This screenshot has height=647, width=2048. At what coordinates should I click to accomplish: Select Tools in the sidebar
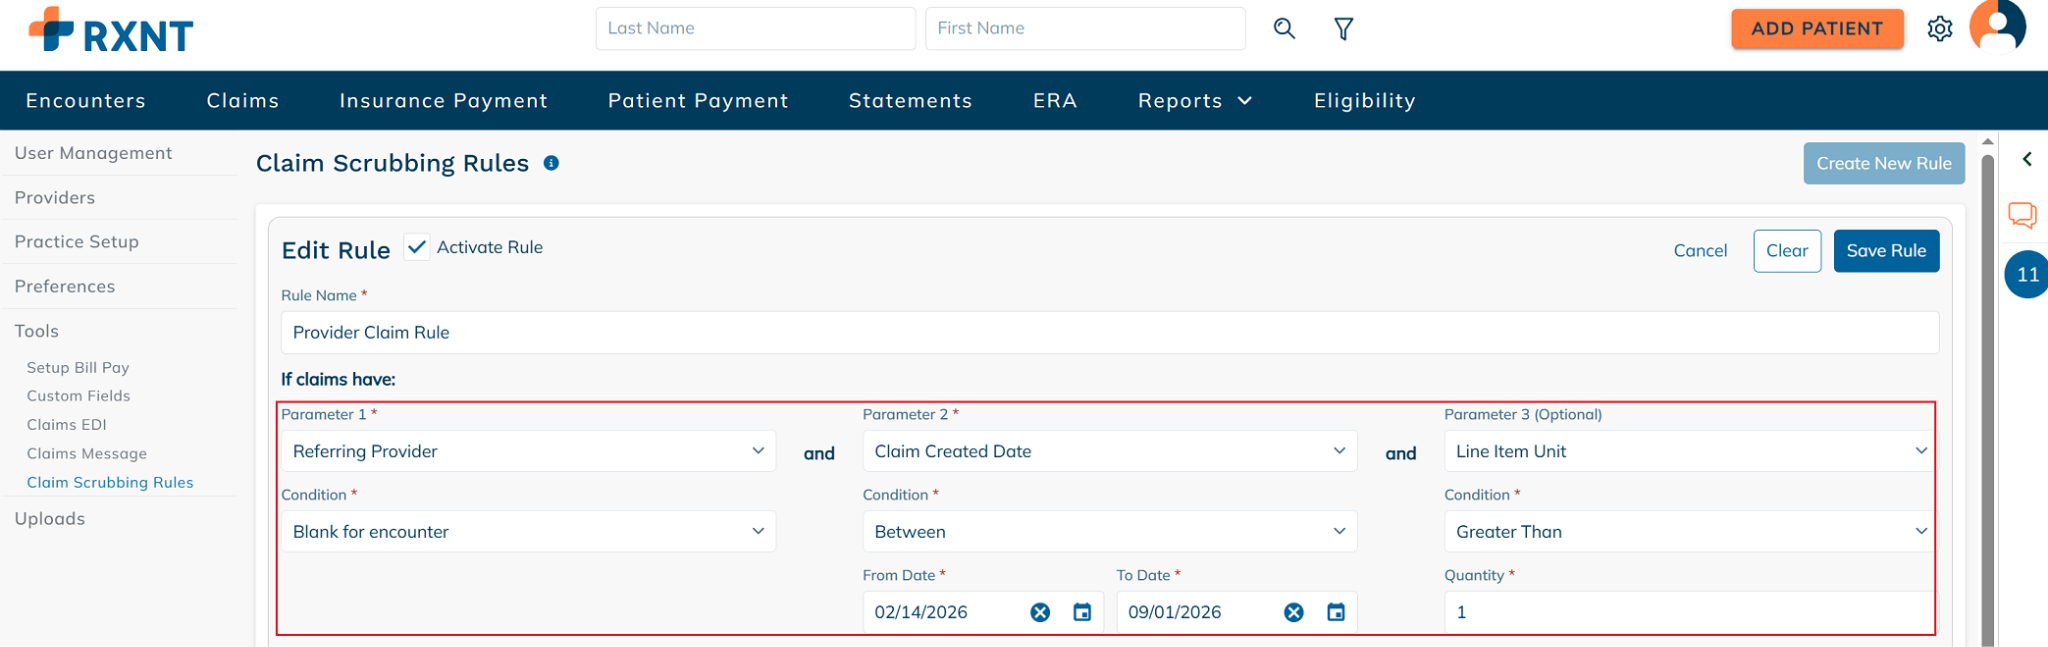[x=37, y=331]
